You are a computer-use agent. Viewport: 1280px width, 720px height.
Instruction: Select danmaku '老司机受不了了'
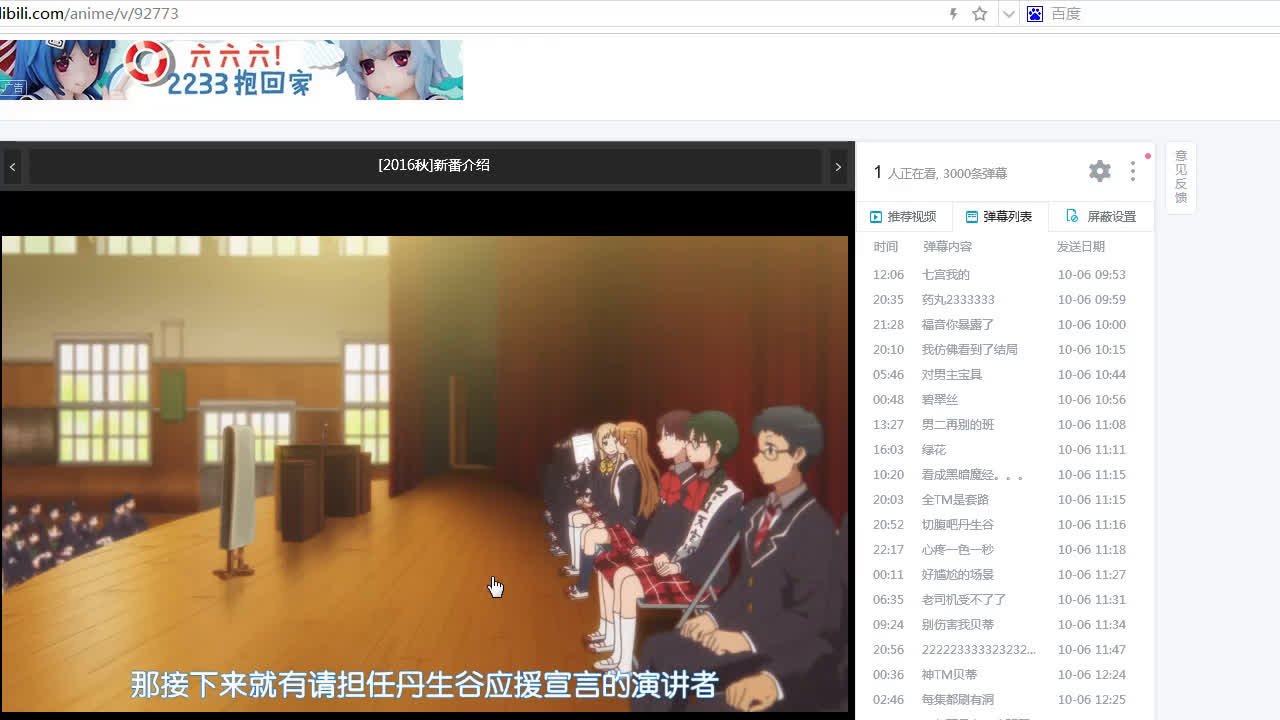(x=964, y=600)
